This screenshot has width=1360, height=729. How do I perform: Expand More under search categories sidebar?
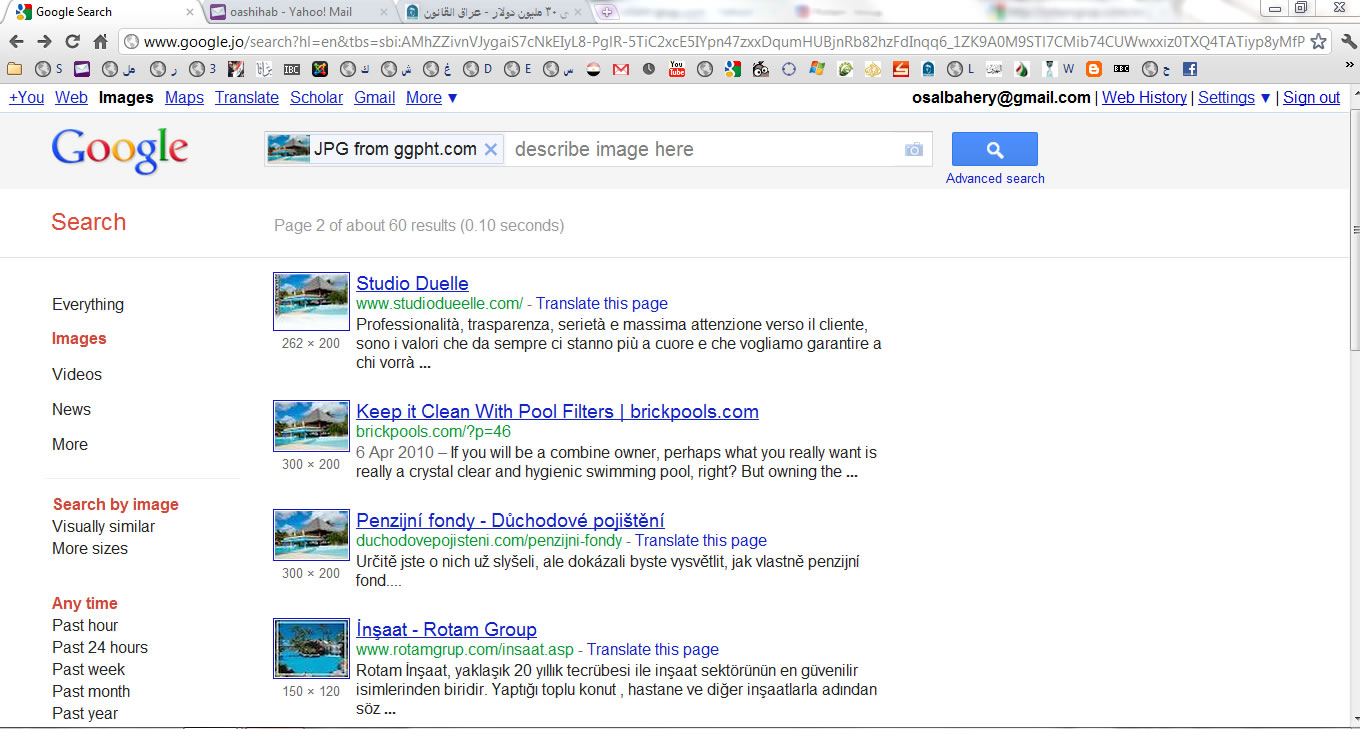pyautogui.click(x=70, y=444)
